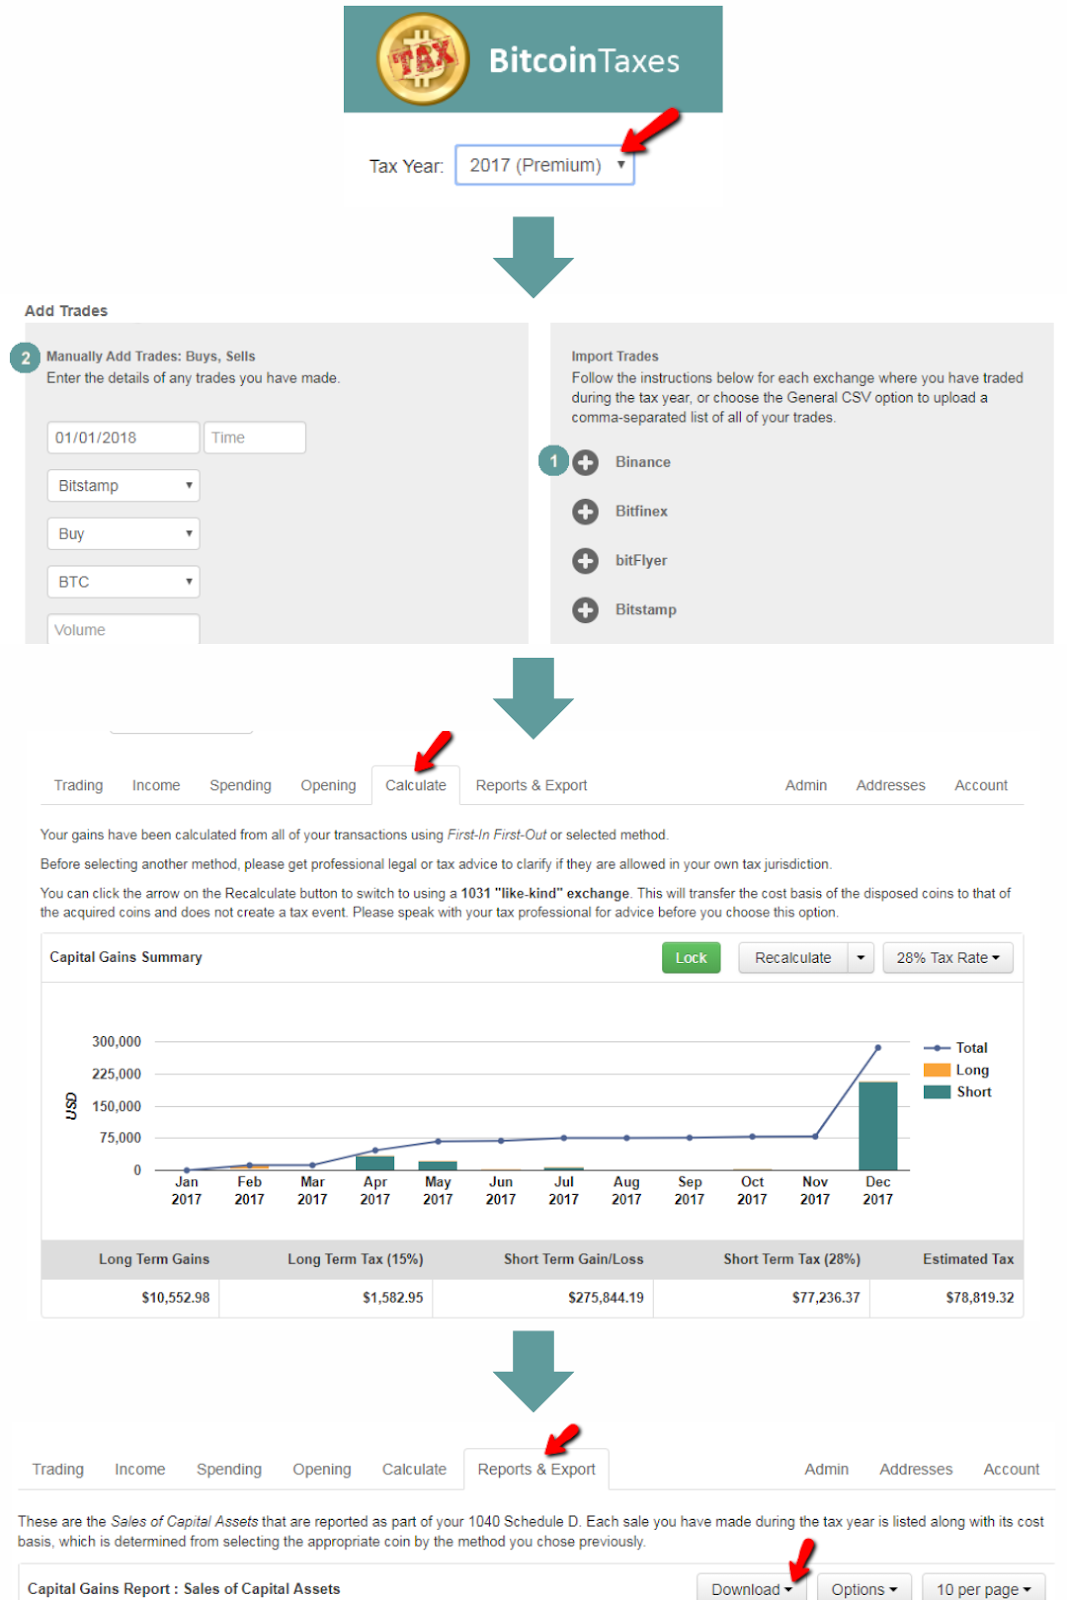This screenshot has height=1600, width=1067.
Task: Click the Capital Gains Summary heading
Action: [x=126, y=957]
